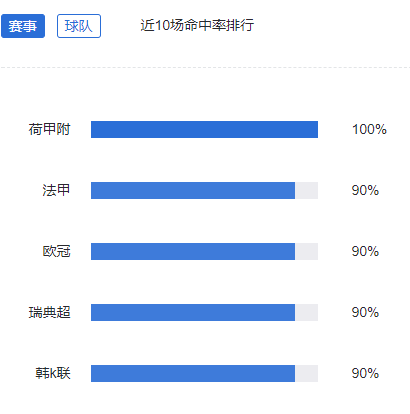410x414 pixels.
Task: Click the gray unfilled part of 韩k联 bar
Action: click(307, 373)
